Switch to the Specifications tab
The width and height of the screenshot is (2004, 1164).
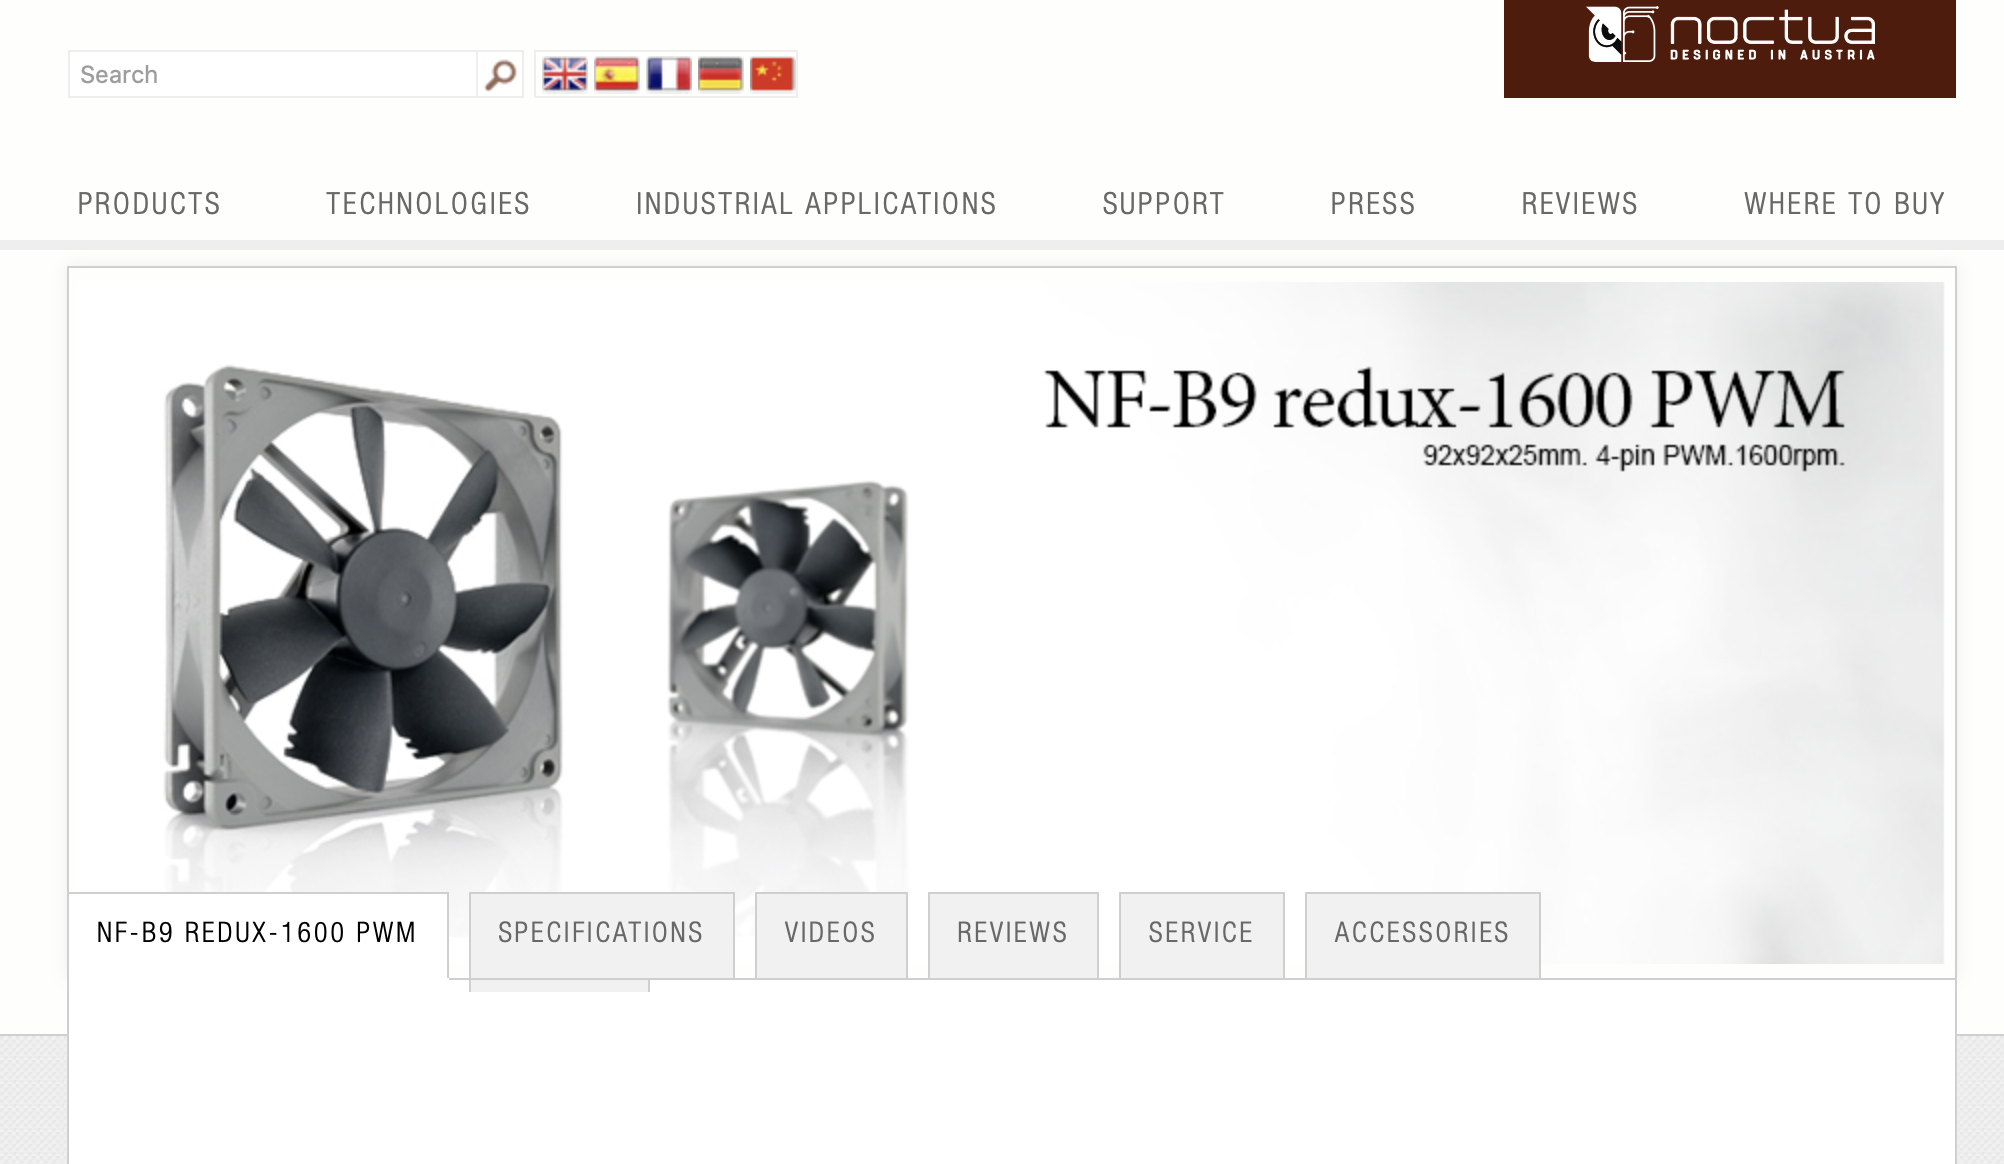tap(601, 934)
